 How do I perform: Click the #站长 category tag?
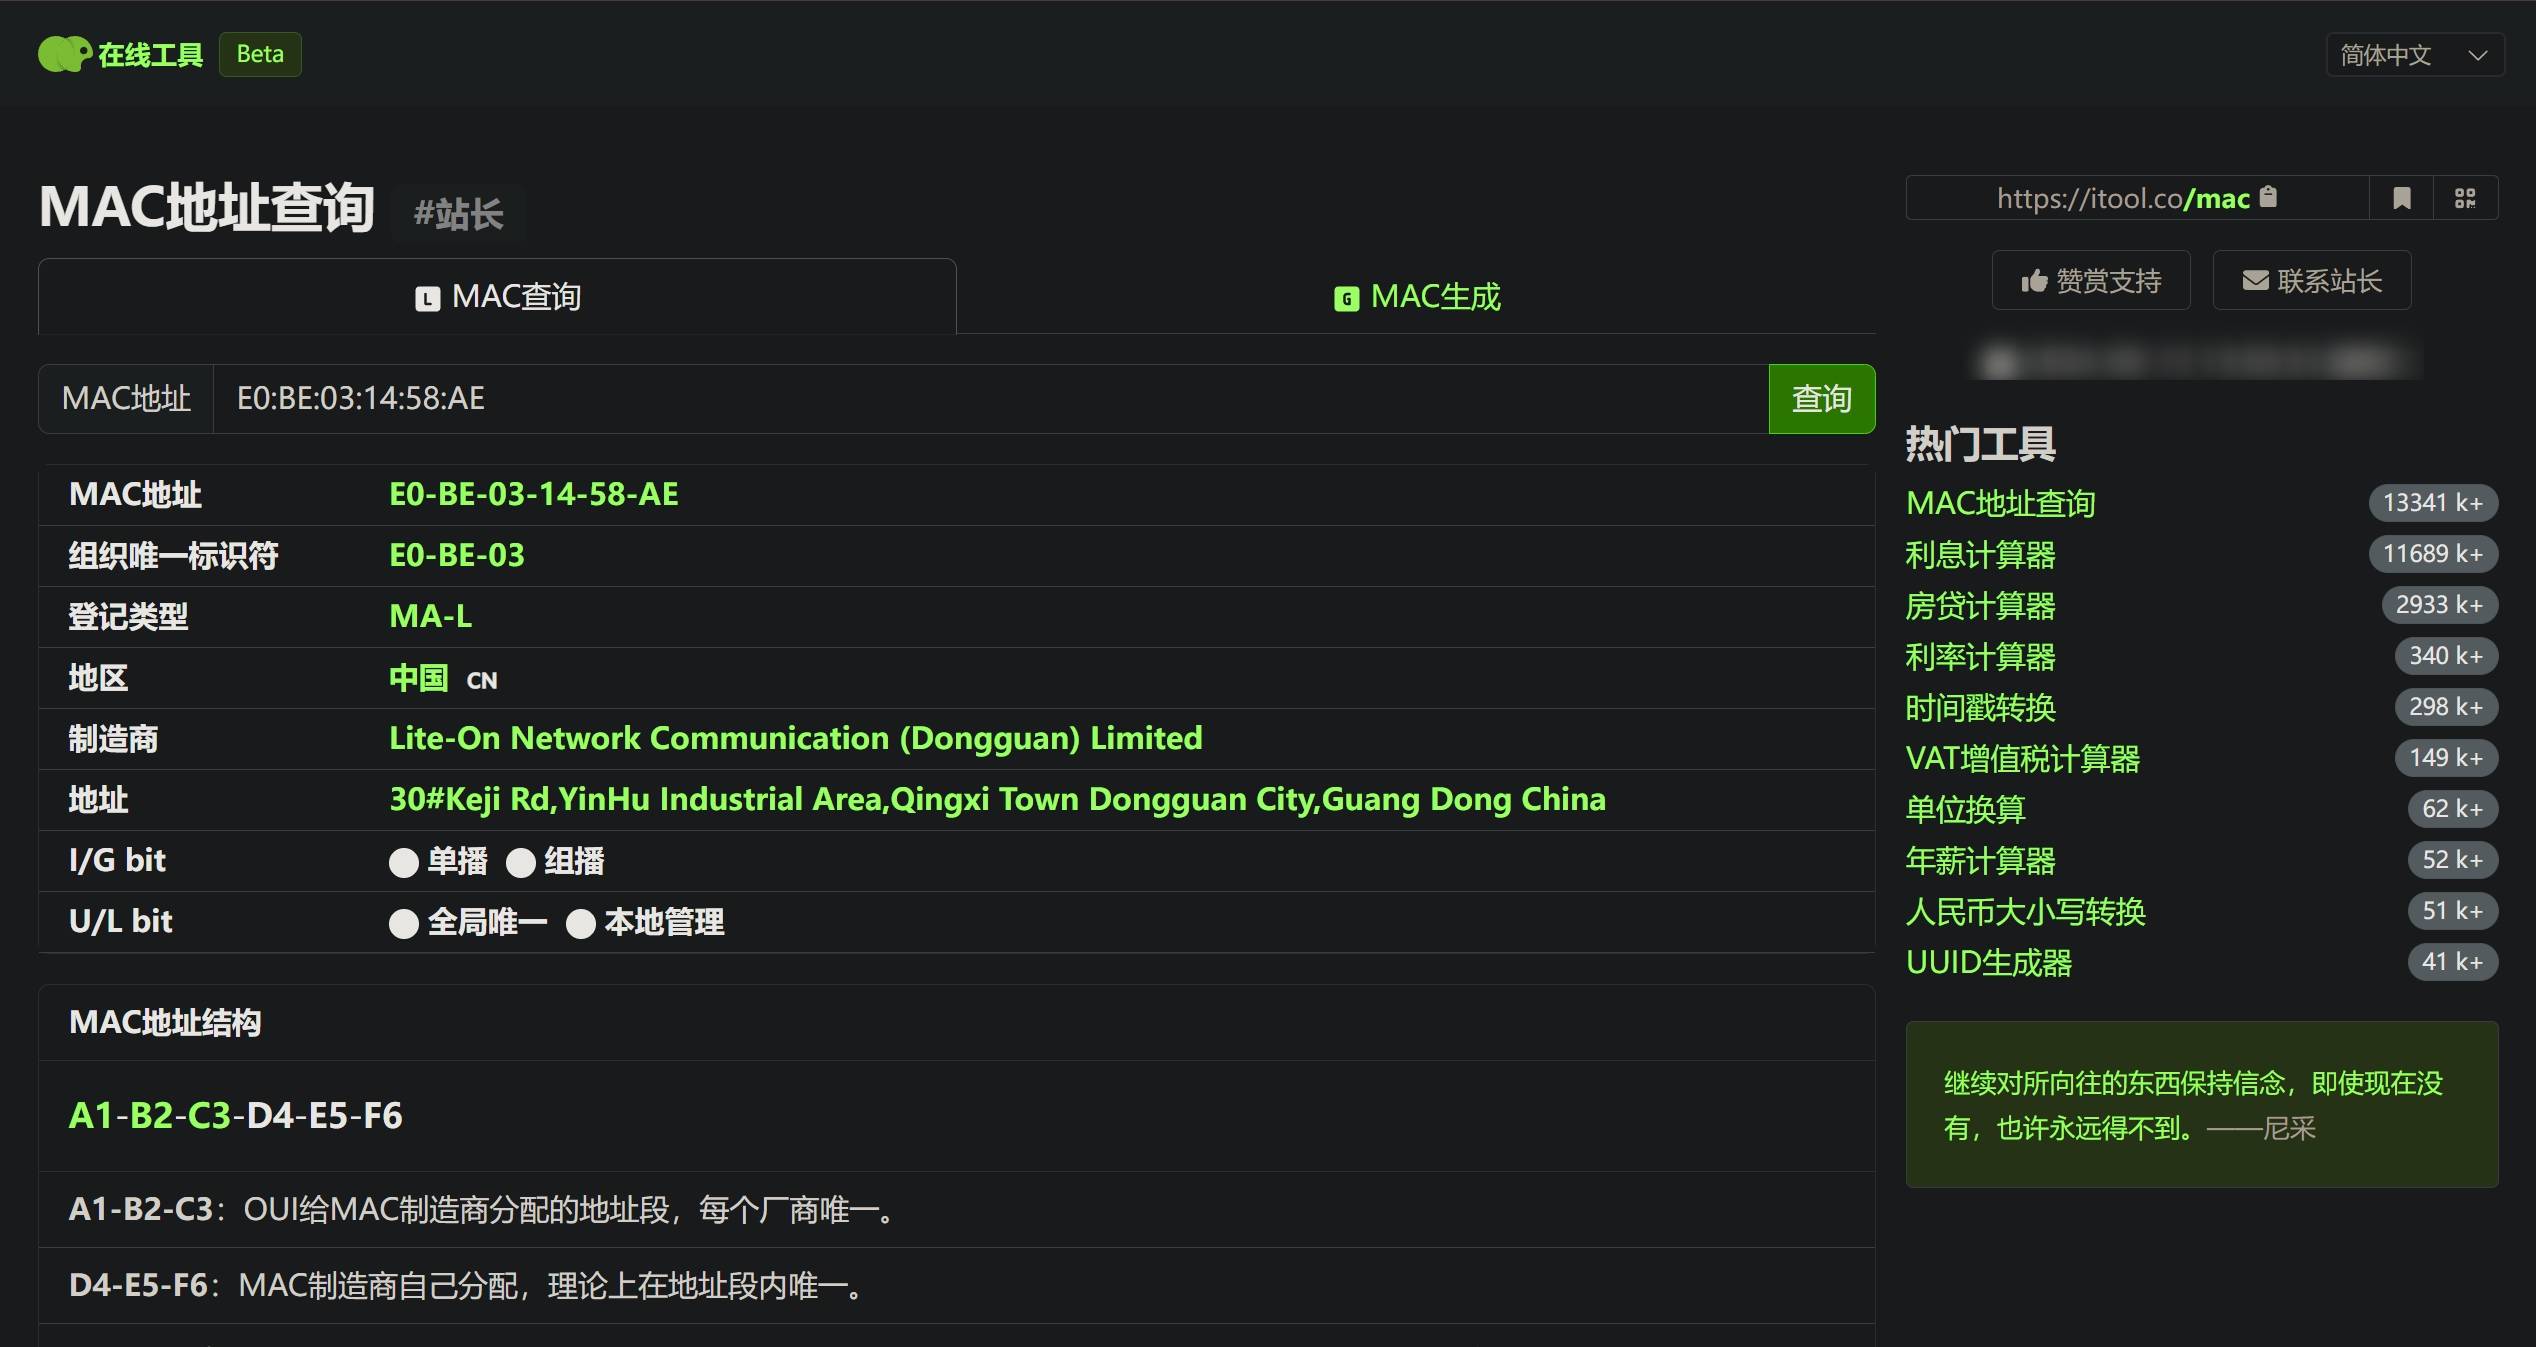pos(459,214)
